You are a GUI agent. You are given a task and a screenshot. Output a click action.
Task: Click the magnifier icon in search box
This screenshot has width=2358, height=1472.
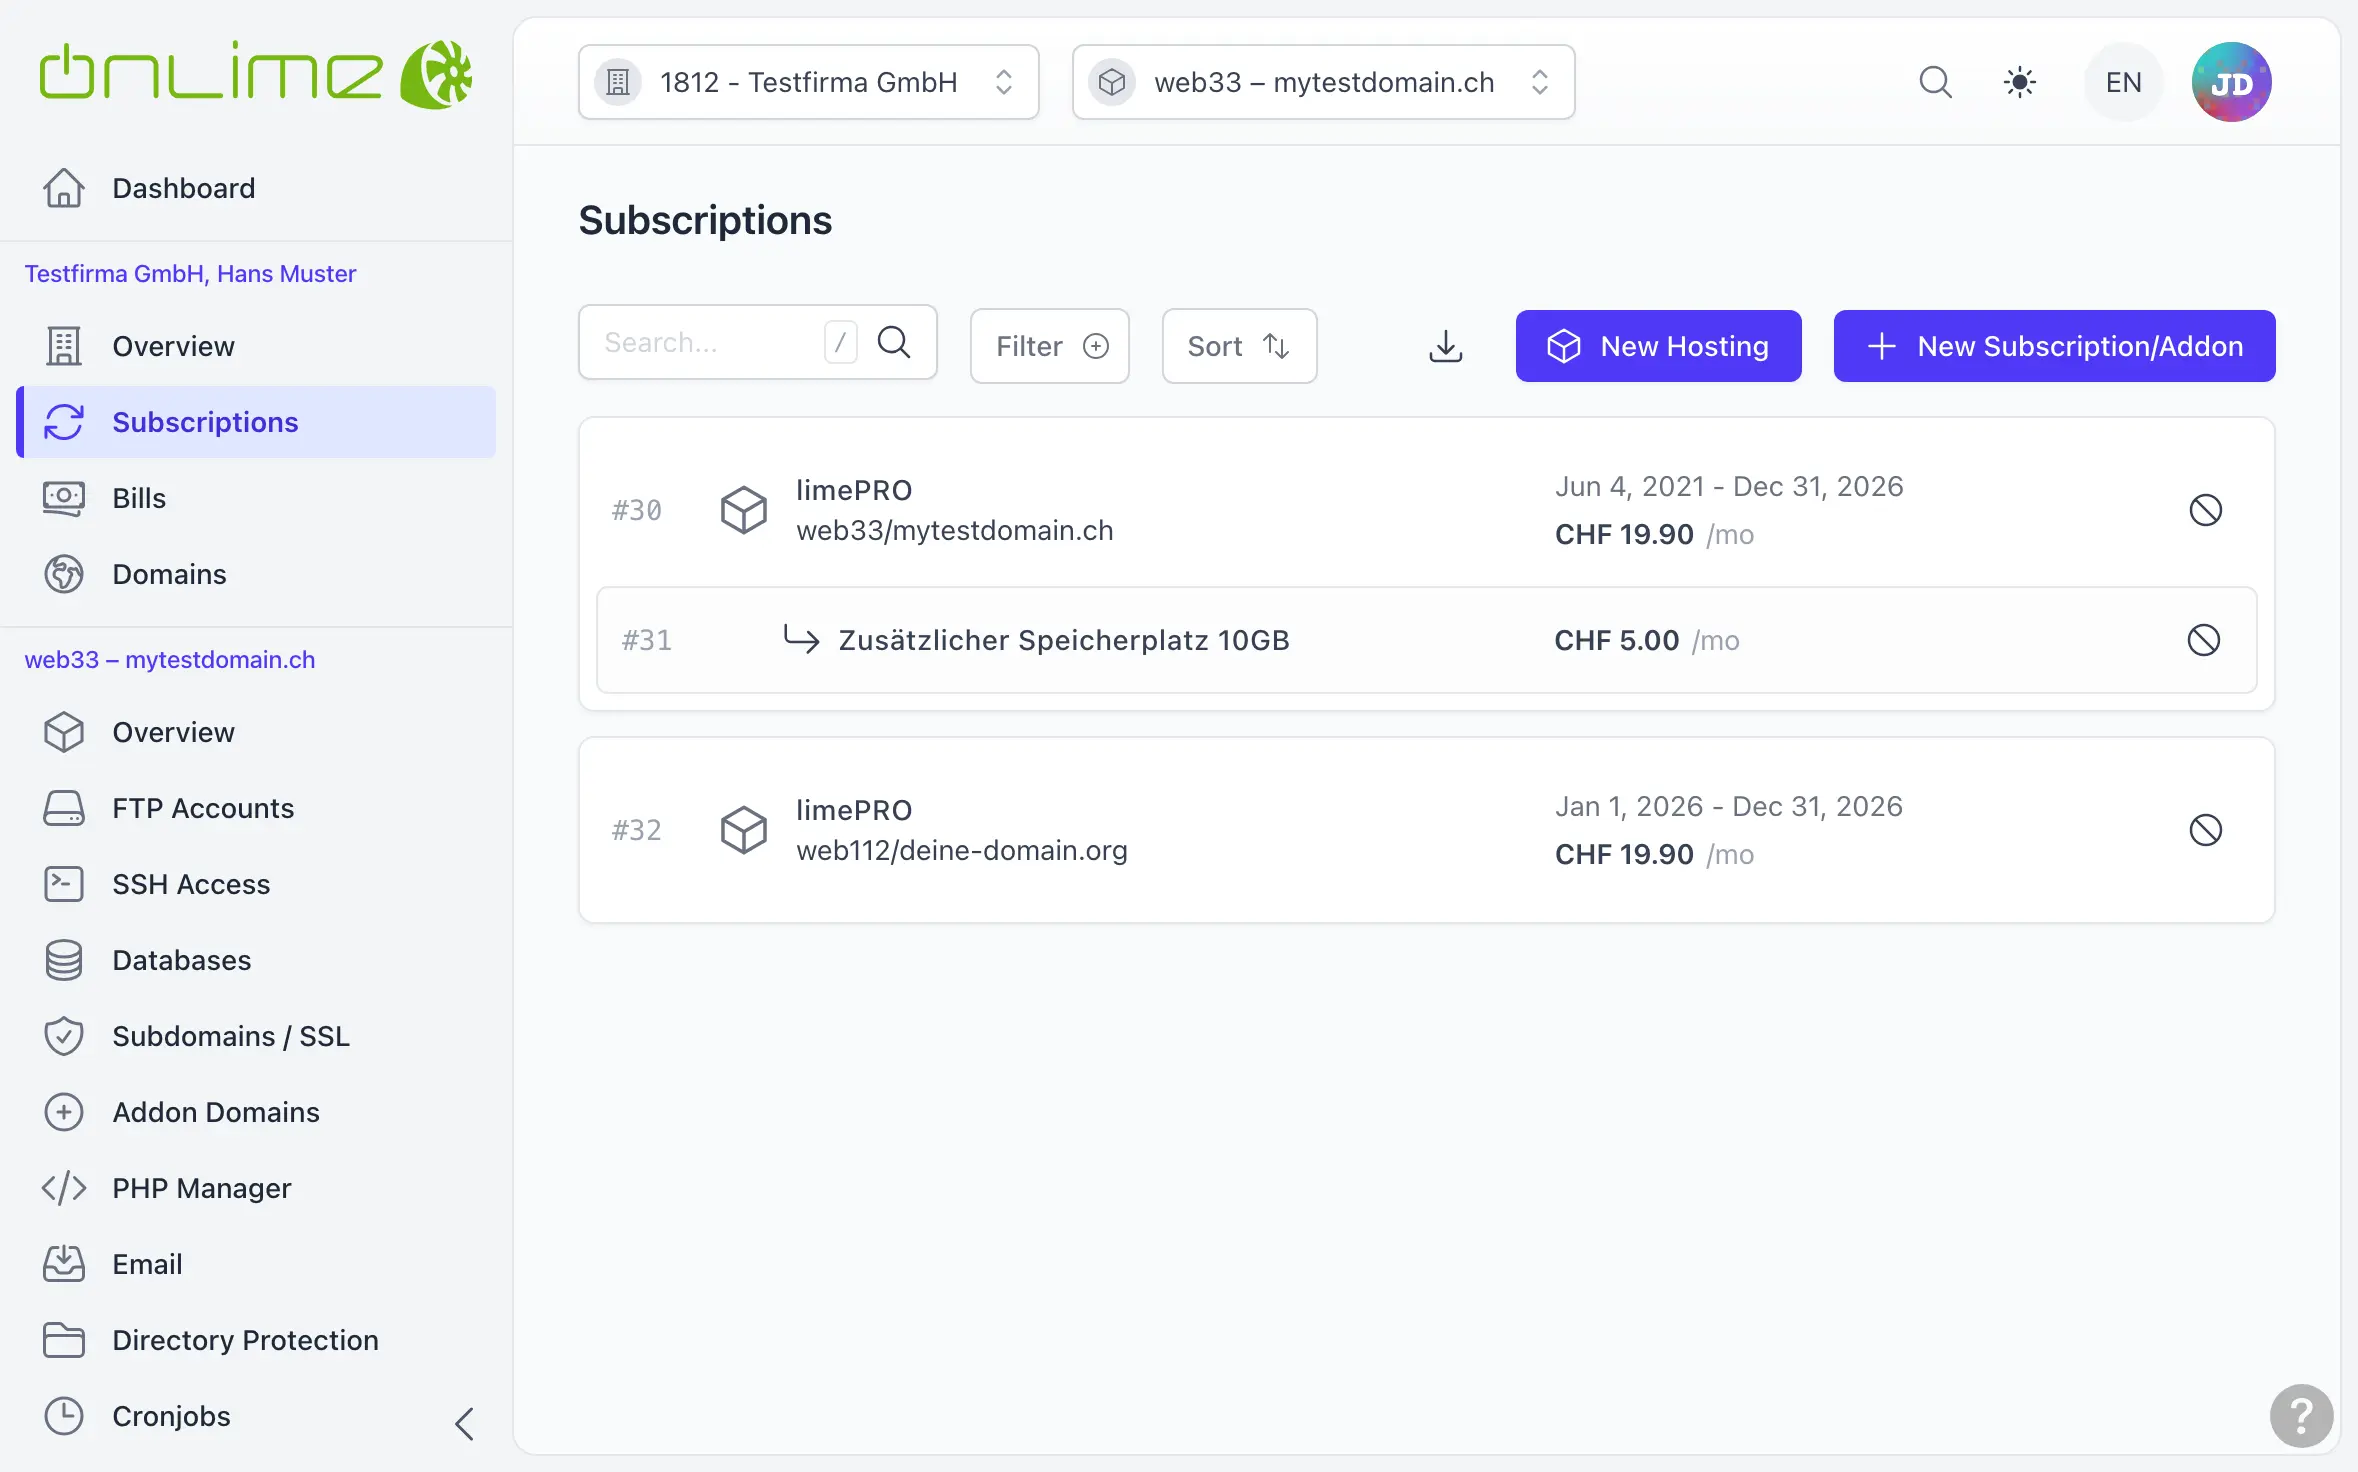893,343
